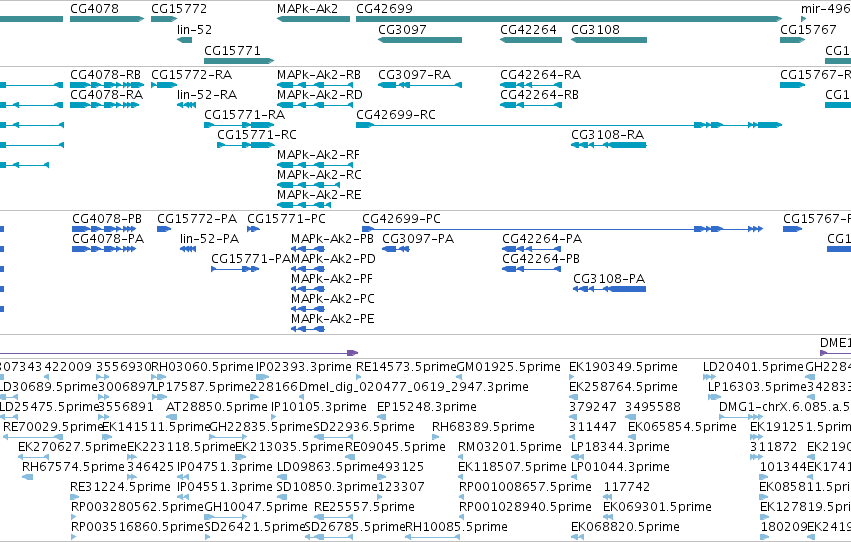Select the CG15772 gene label
The height and width of the screenshot is (542, 851).
point(179,9)
